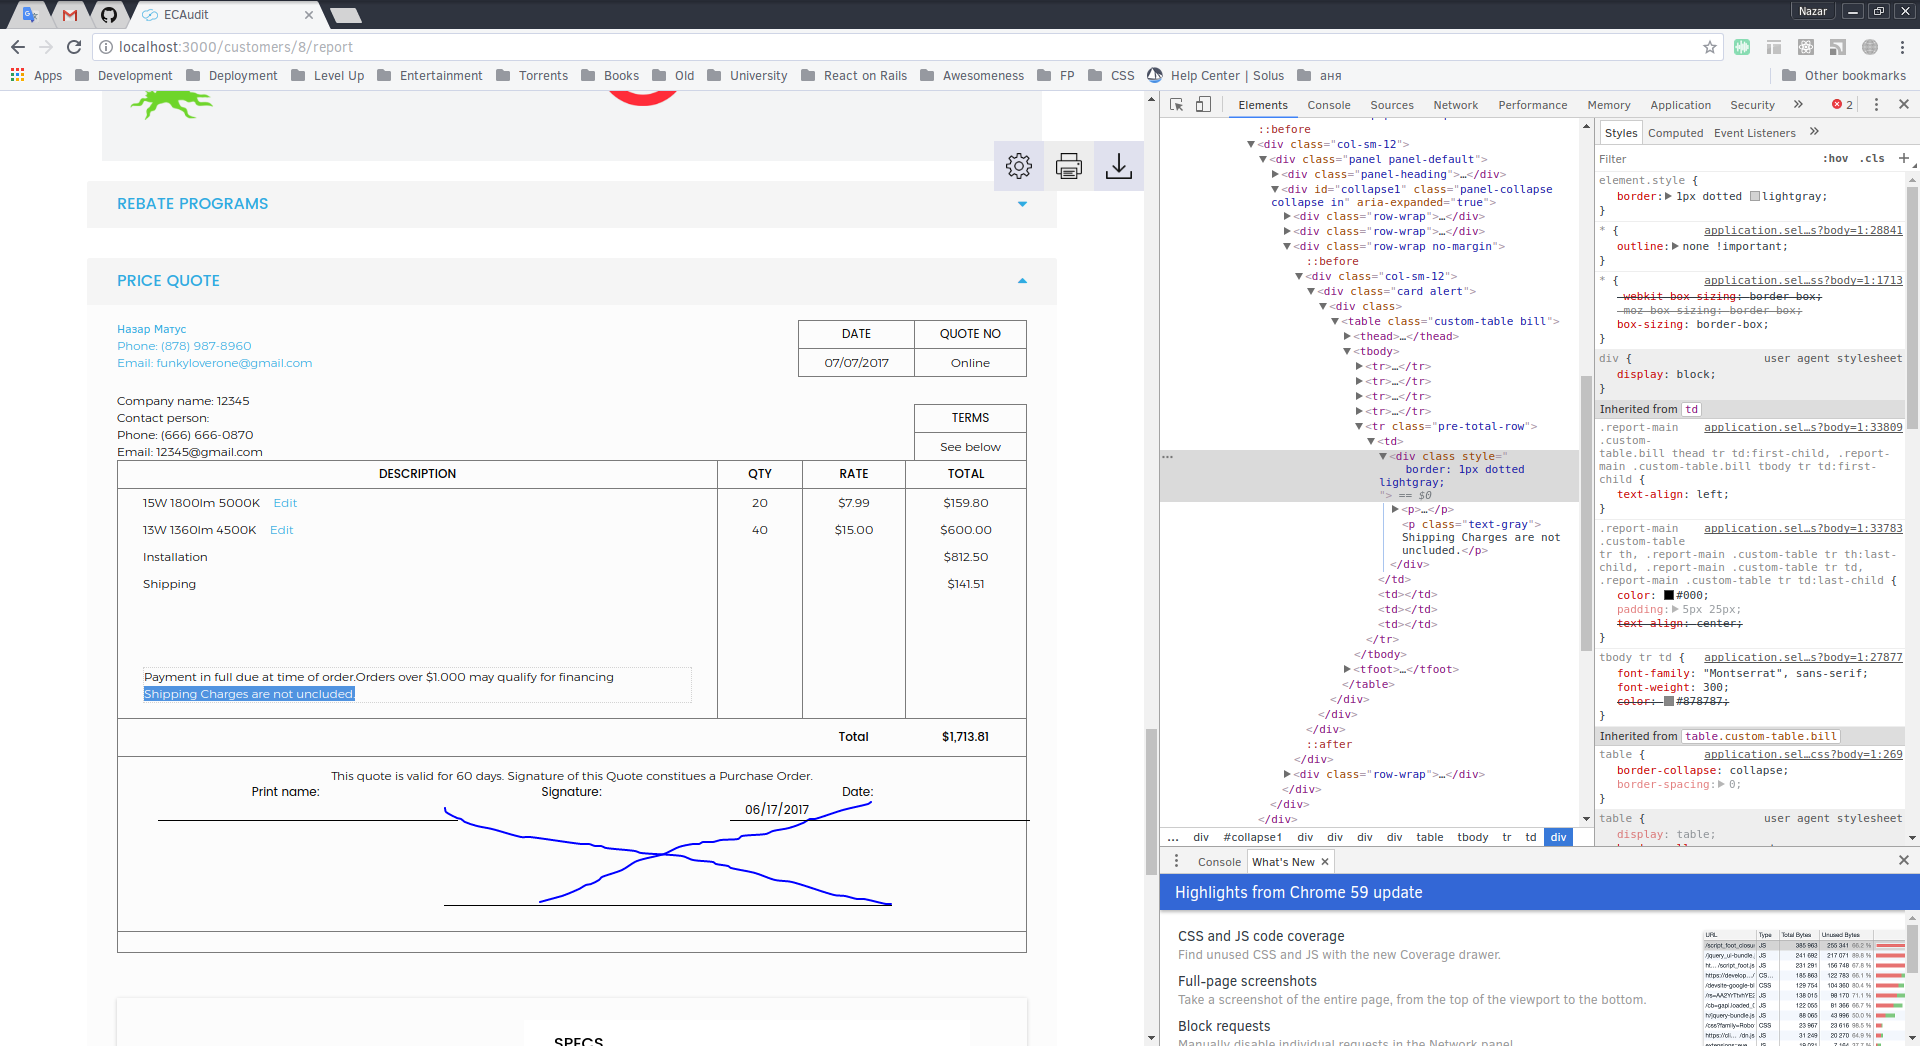Toggle .cls class editor
This screenshot has width=1920, height=1046.
coord(1872,158)
